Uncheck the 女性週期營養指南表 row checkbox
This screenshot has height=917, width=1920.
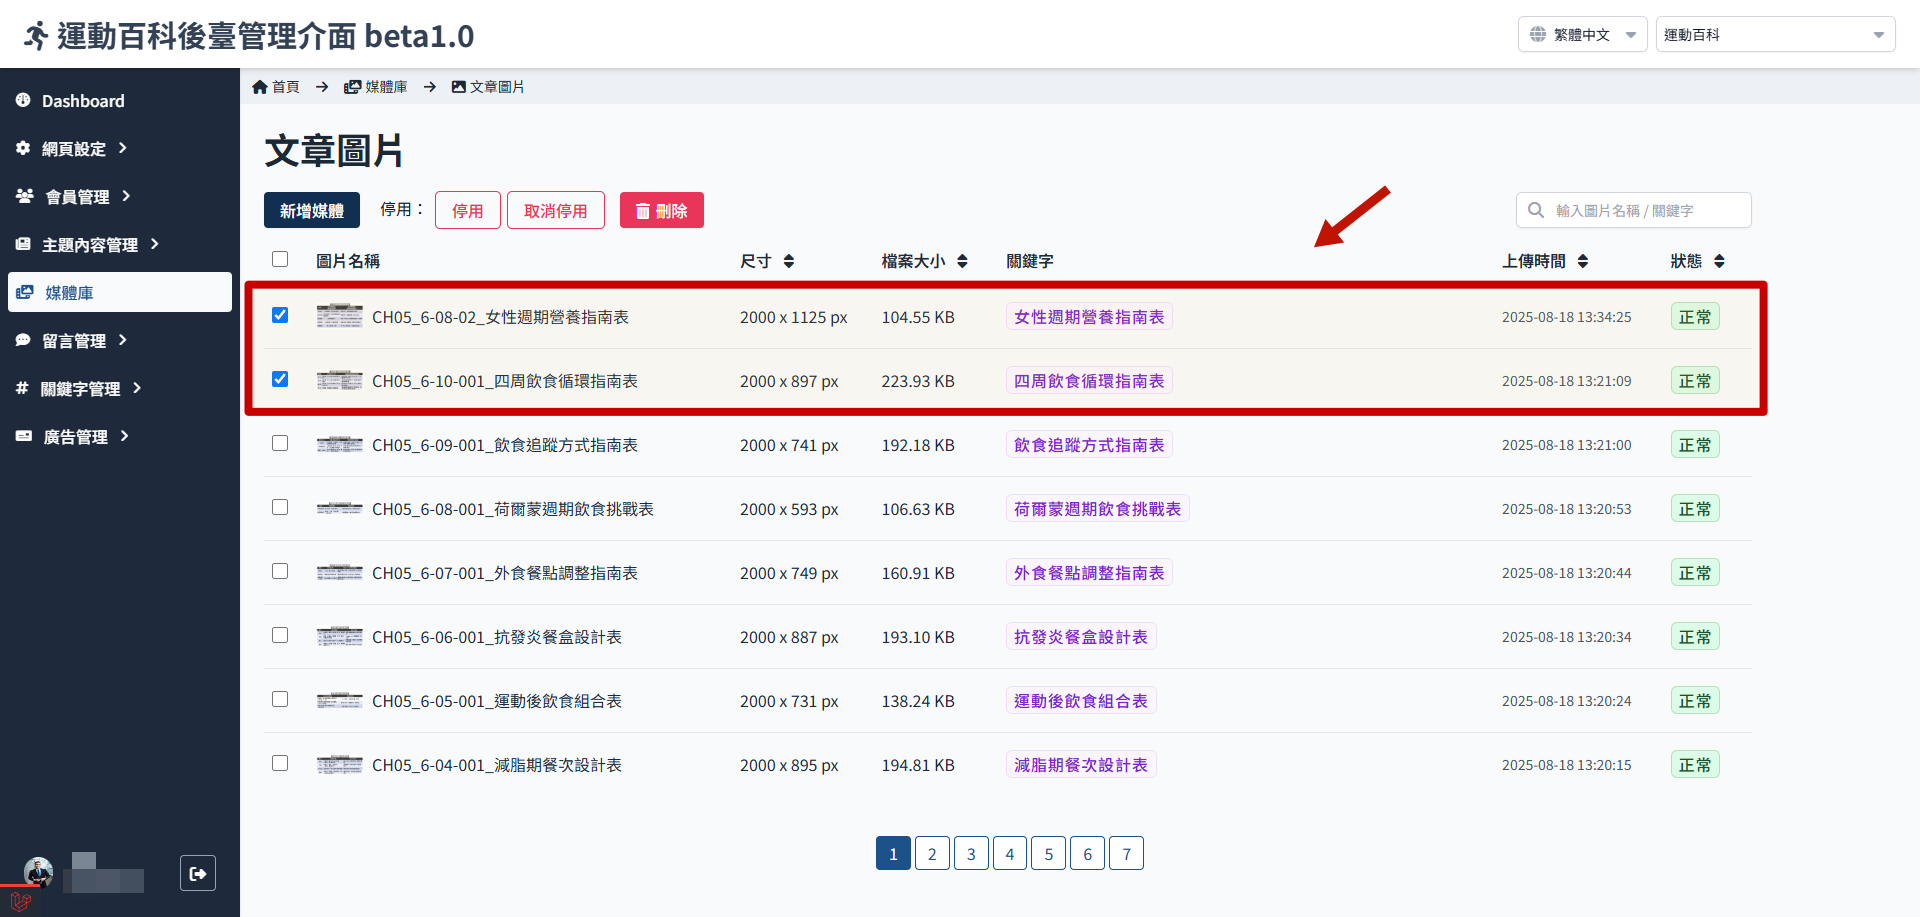coord(280,315)
